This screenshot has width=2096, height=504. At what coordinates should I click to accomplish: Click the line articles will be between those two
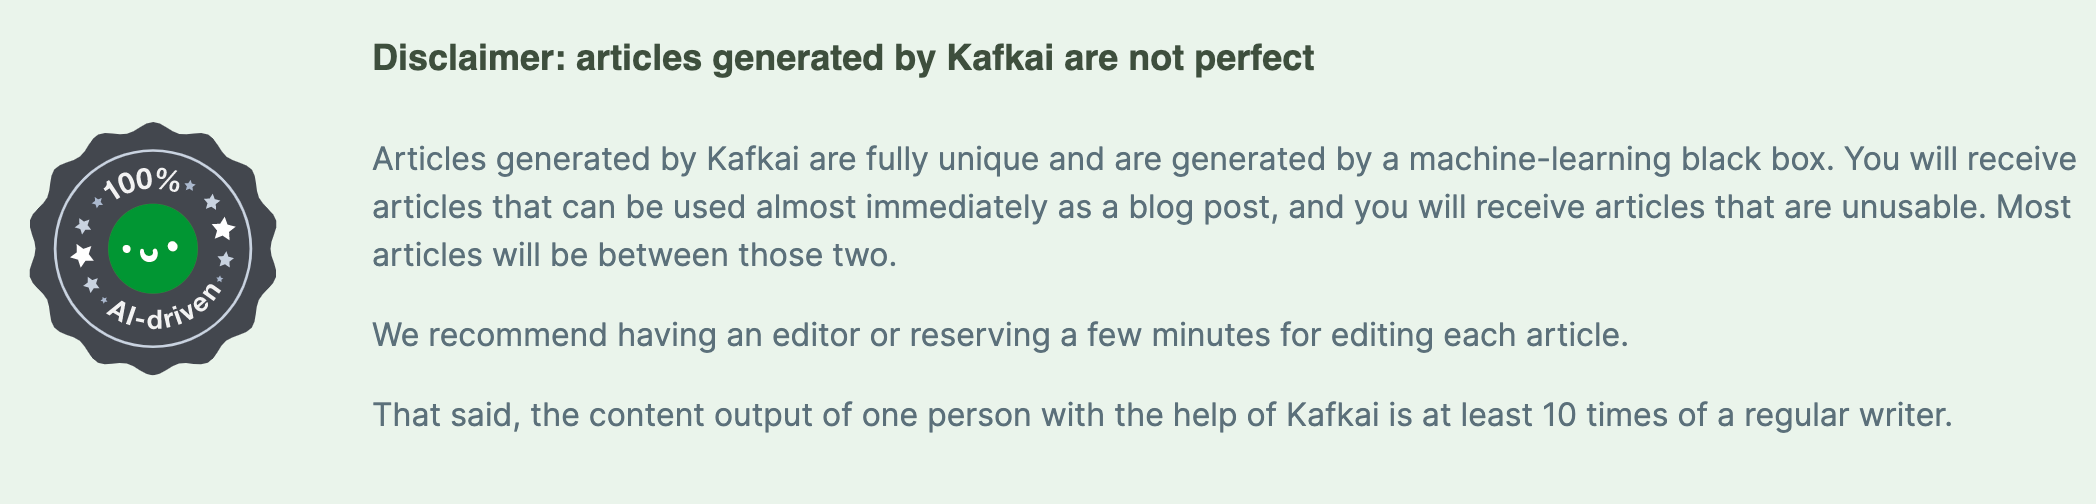(634, 255)
